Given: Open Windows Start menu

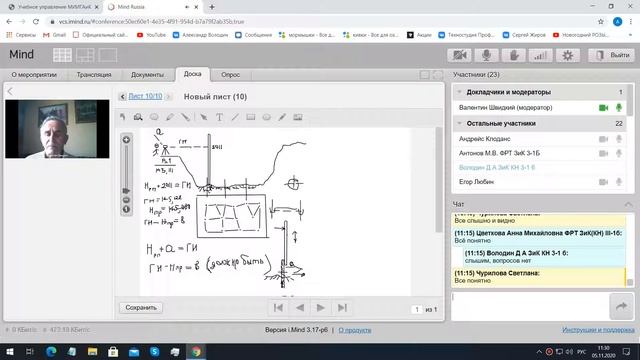Looking at the screenshot, I should [9, 351].
